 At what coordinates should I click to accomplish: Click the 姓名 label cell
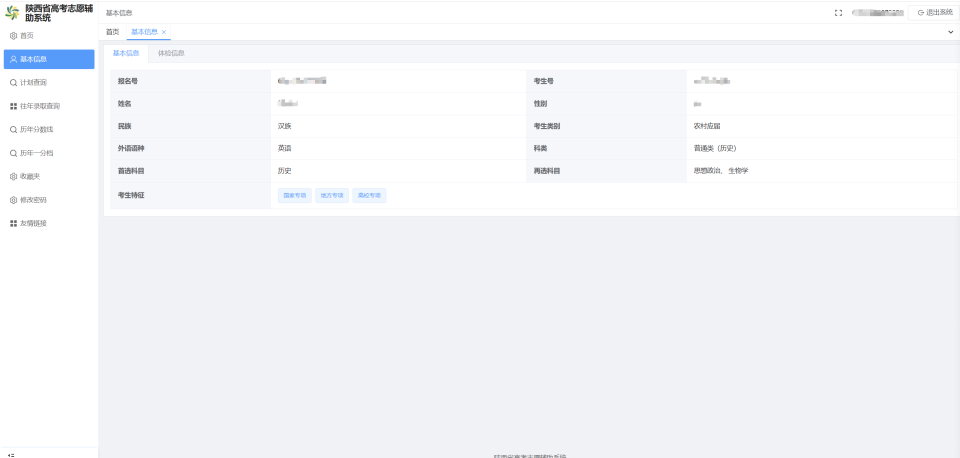tap(190, 104)
